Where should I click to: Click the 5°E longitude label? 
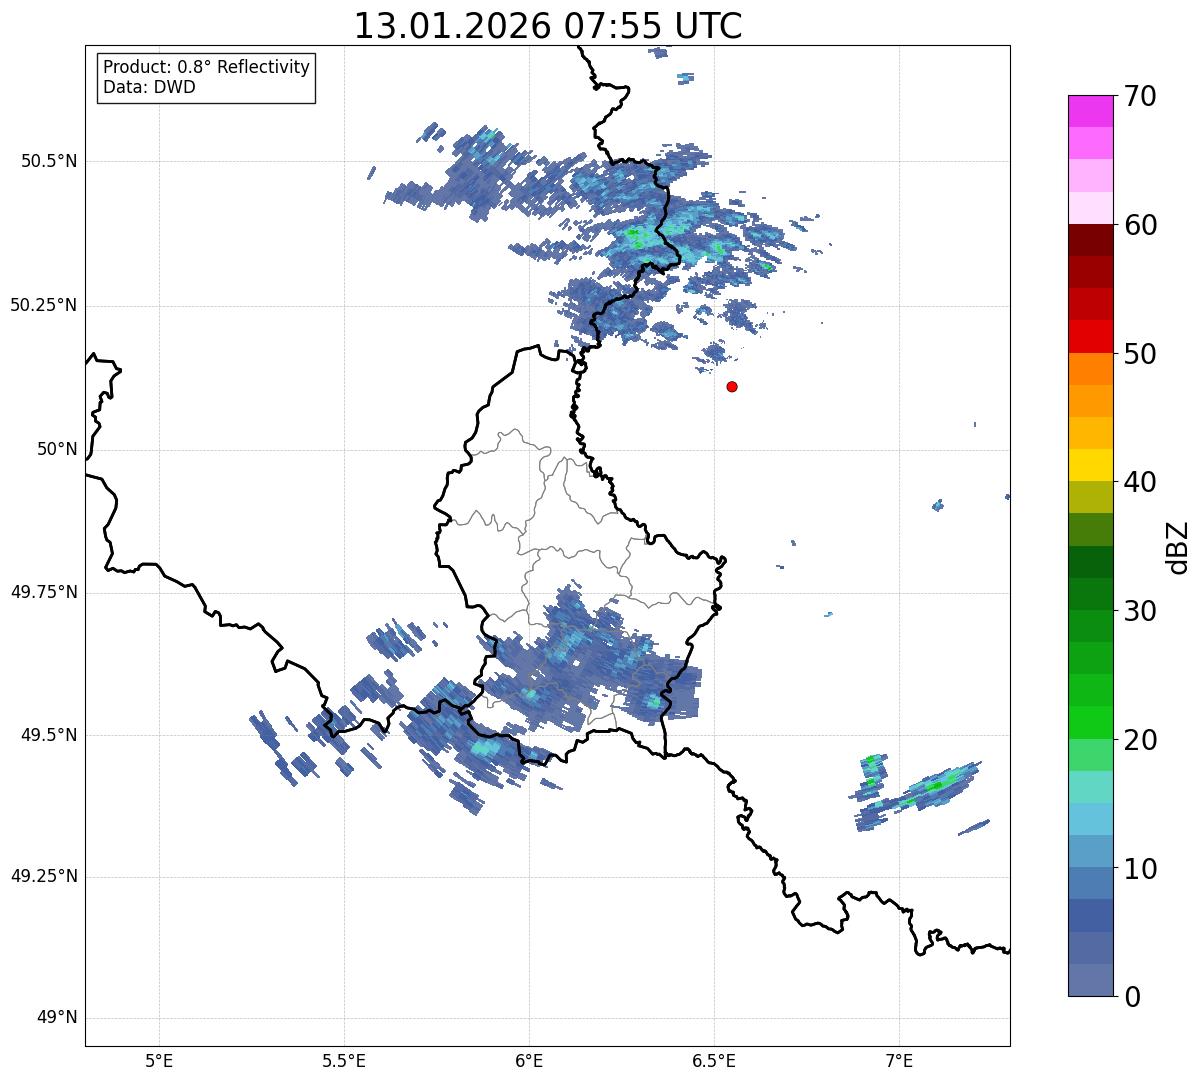click(159, 1060)
